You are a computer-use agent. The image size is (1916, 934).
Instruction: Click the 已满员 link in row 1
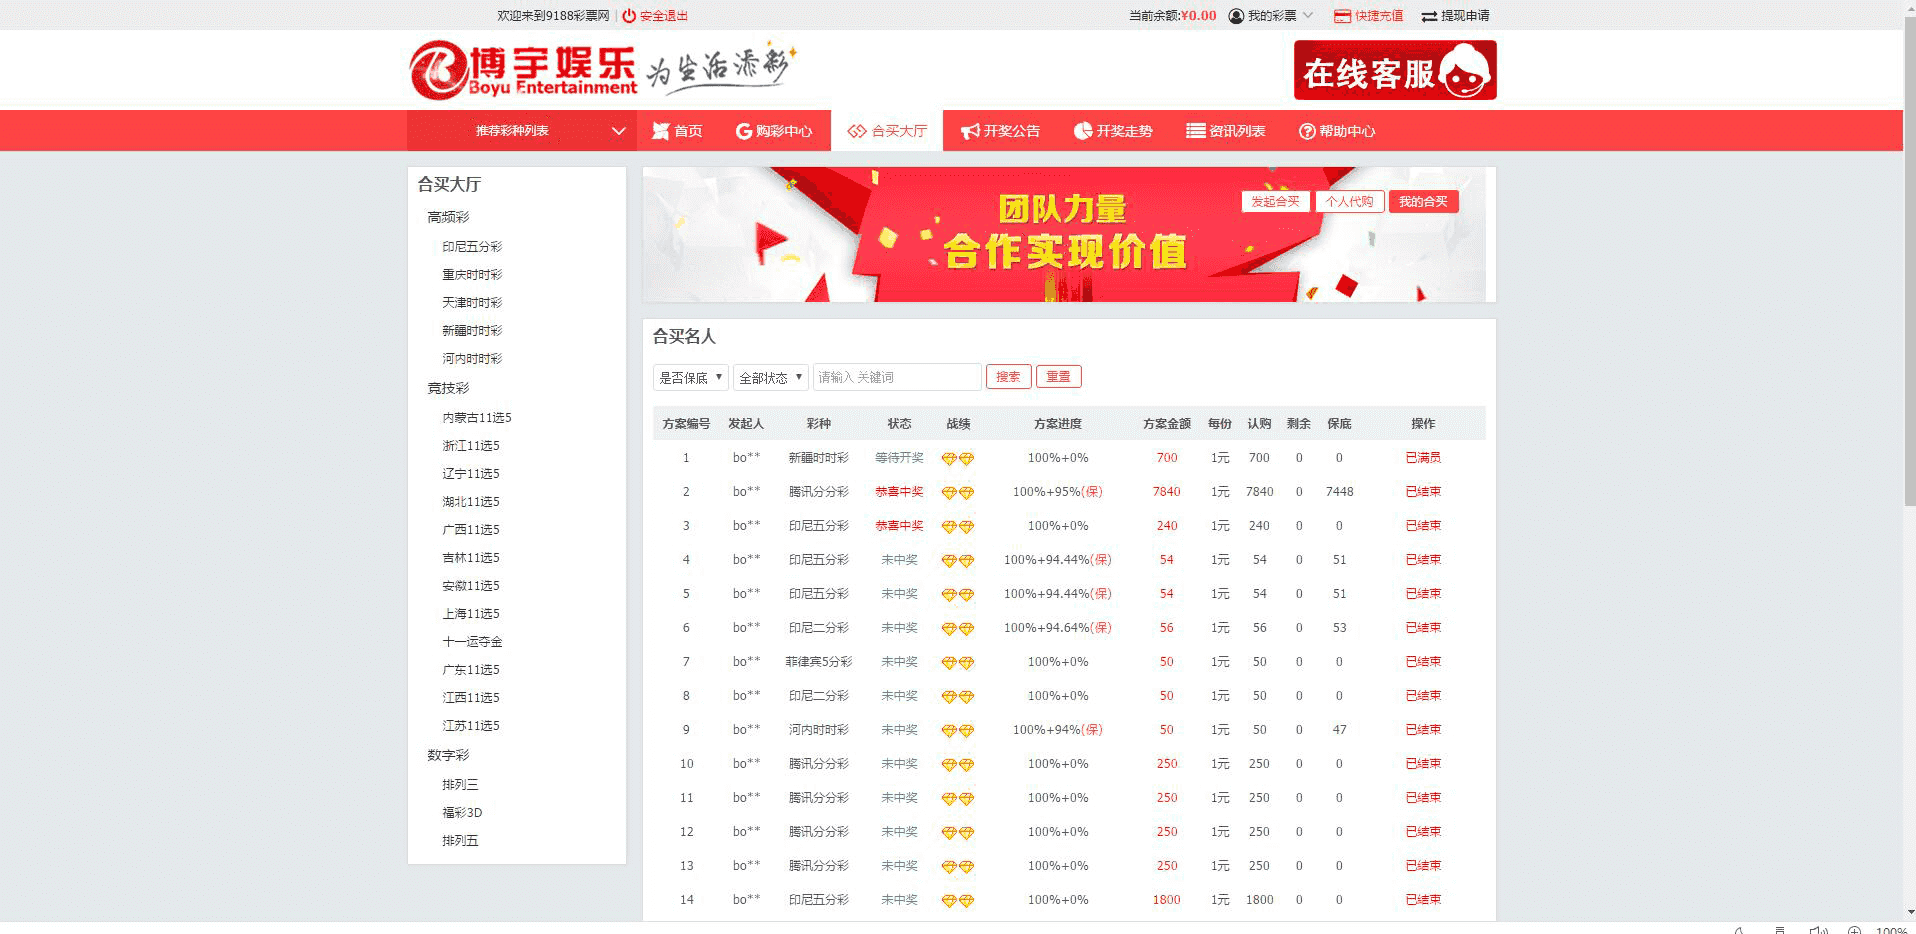(x=1422, y=458)
